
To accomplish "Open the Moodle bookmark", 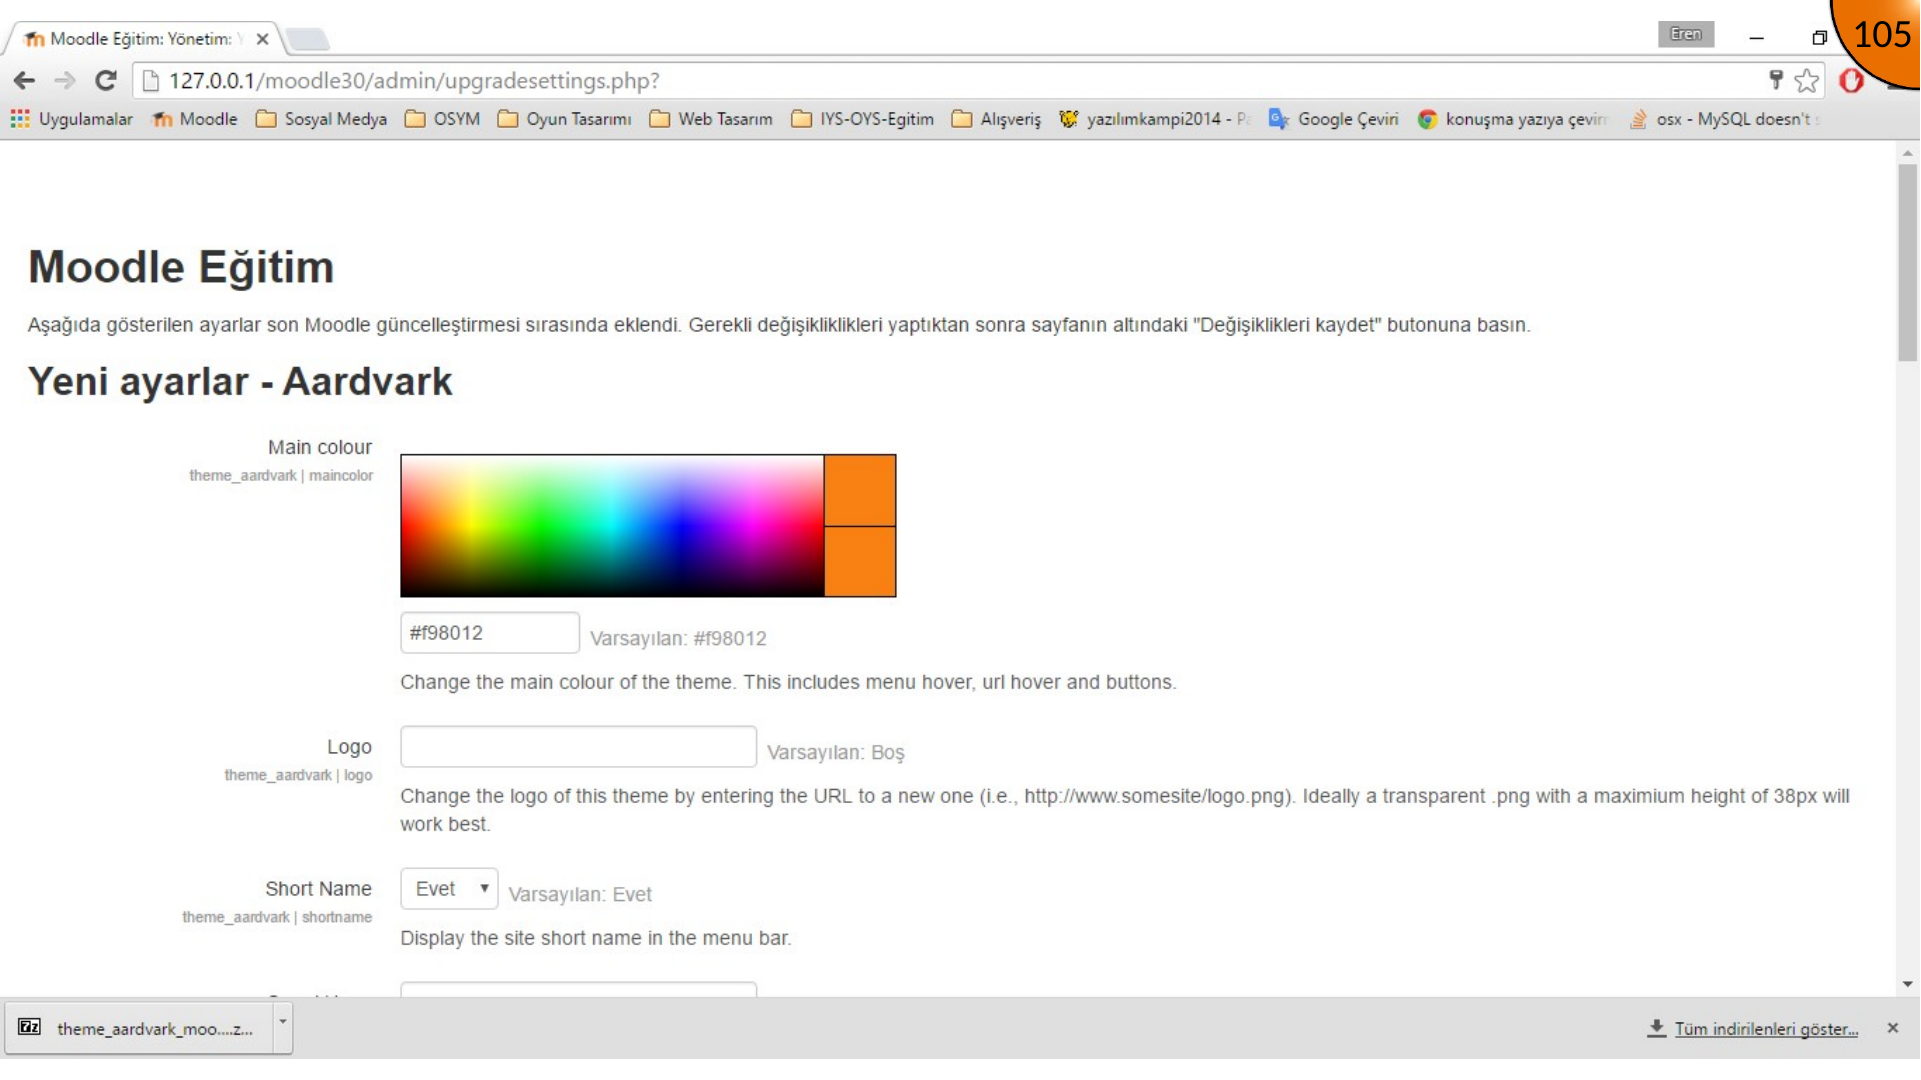I will pos(194,119).
